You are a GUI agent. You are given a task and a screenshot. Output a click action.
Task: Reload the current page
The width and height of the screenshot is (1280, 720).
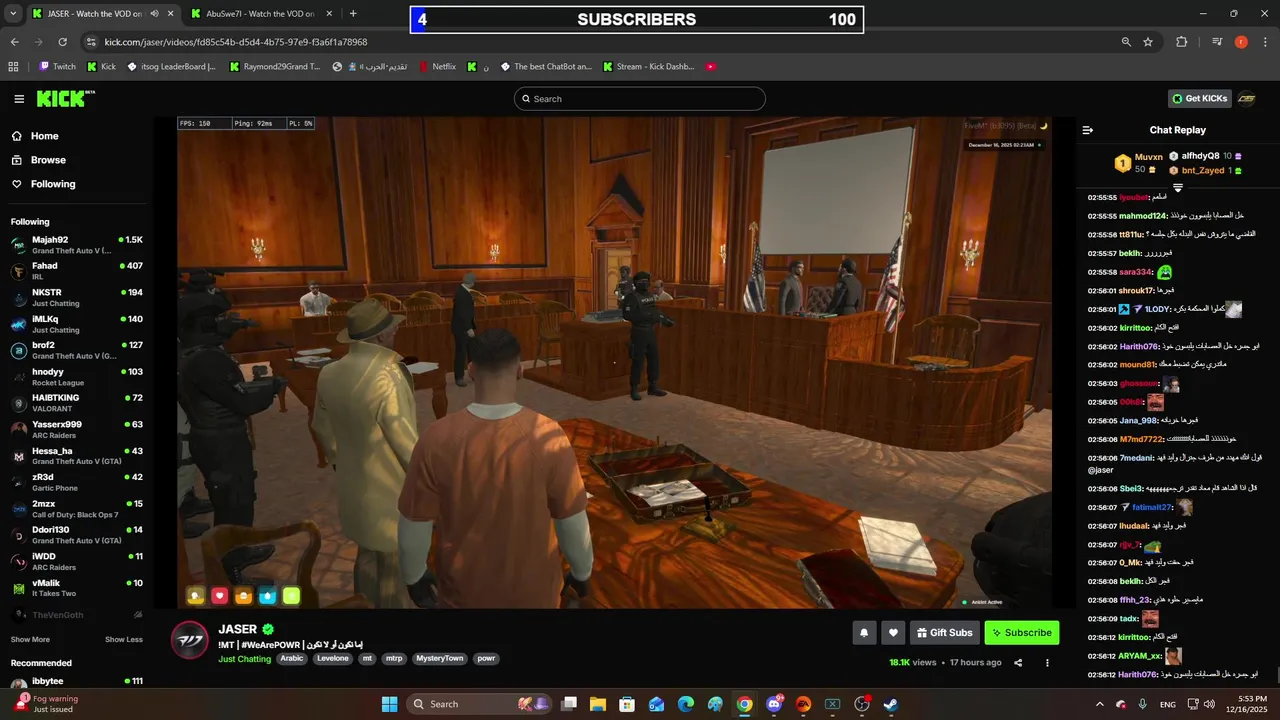[x=62, y=42]
